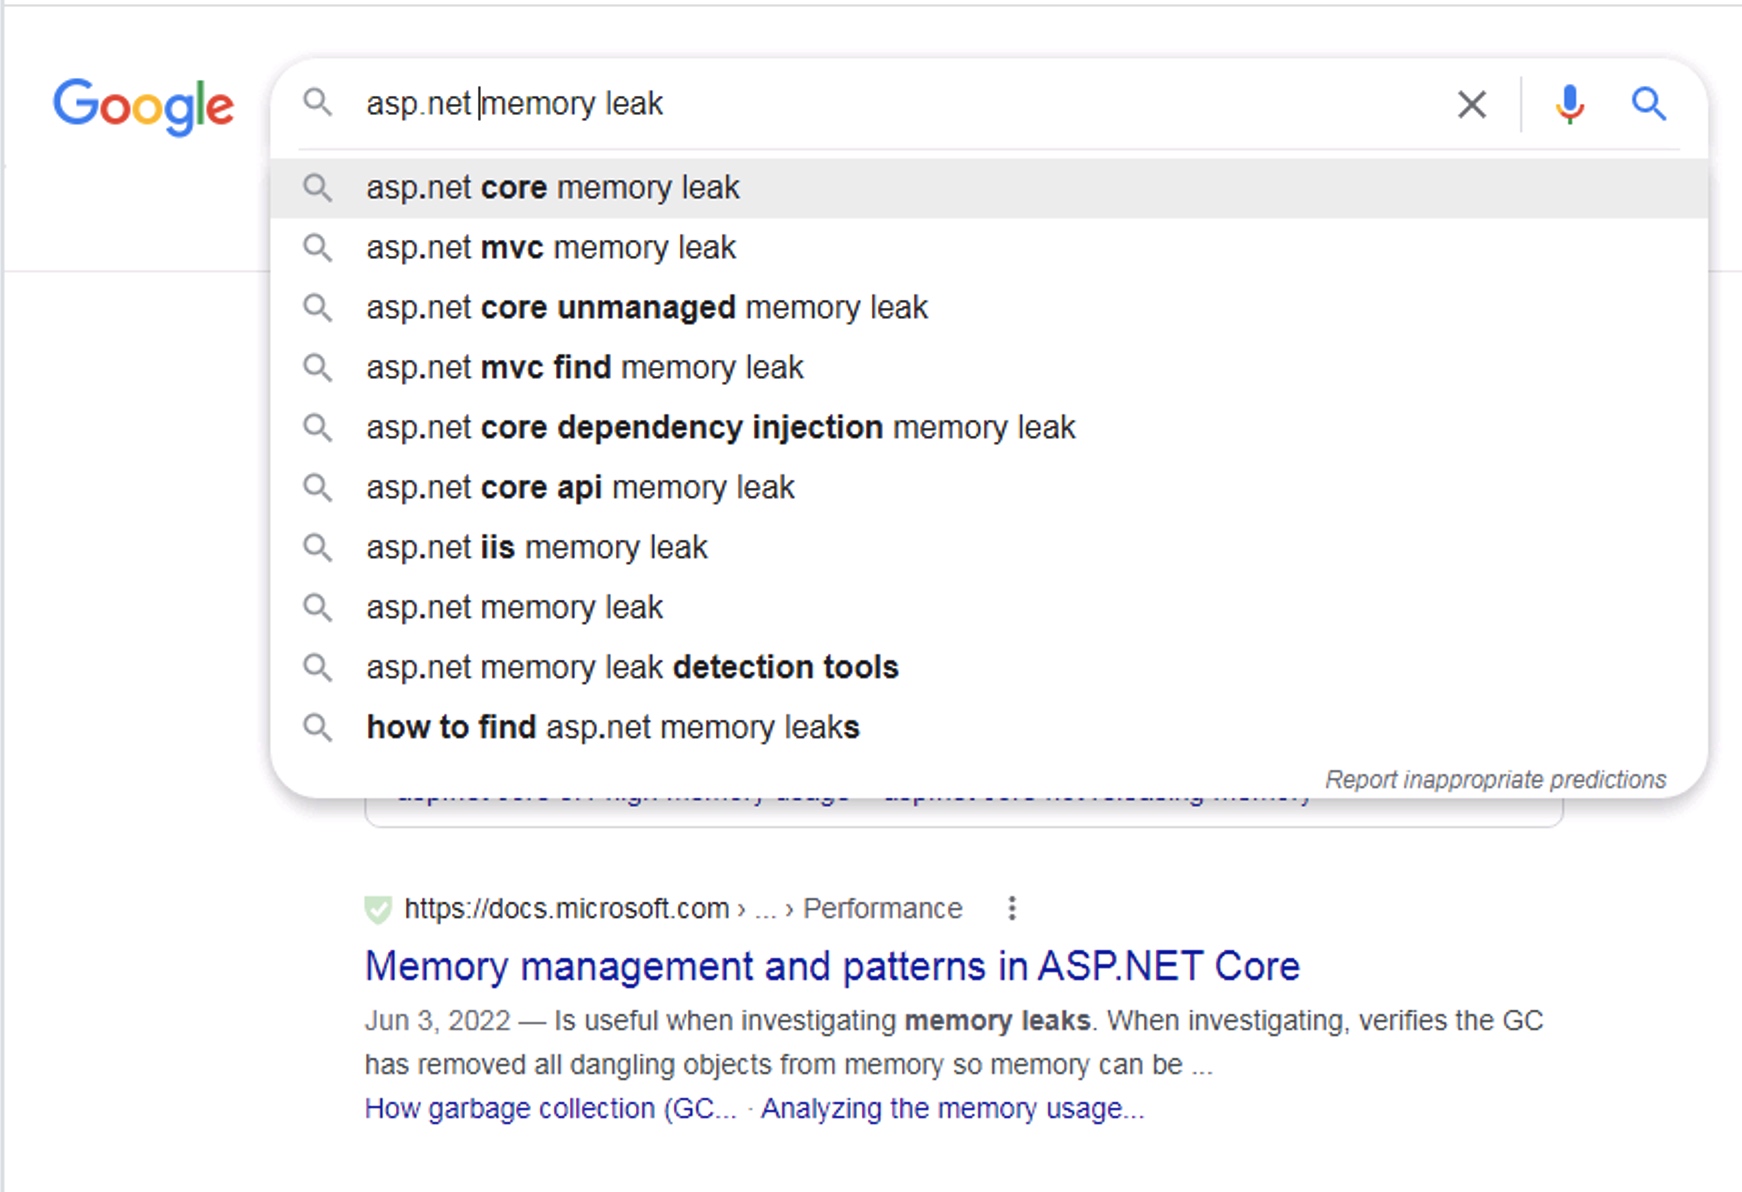Click the green shield icon by result URL
Screen dimensions: 1742x1192
(x=378, y=909)
